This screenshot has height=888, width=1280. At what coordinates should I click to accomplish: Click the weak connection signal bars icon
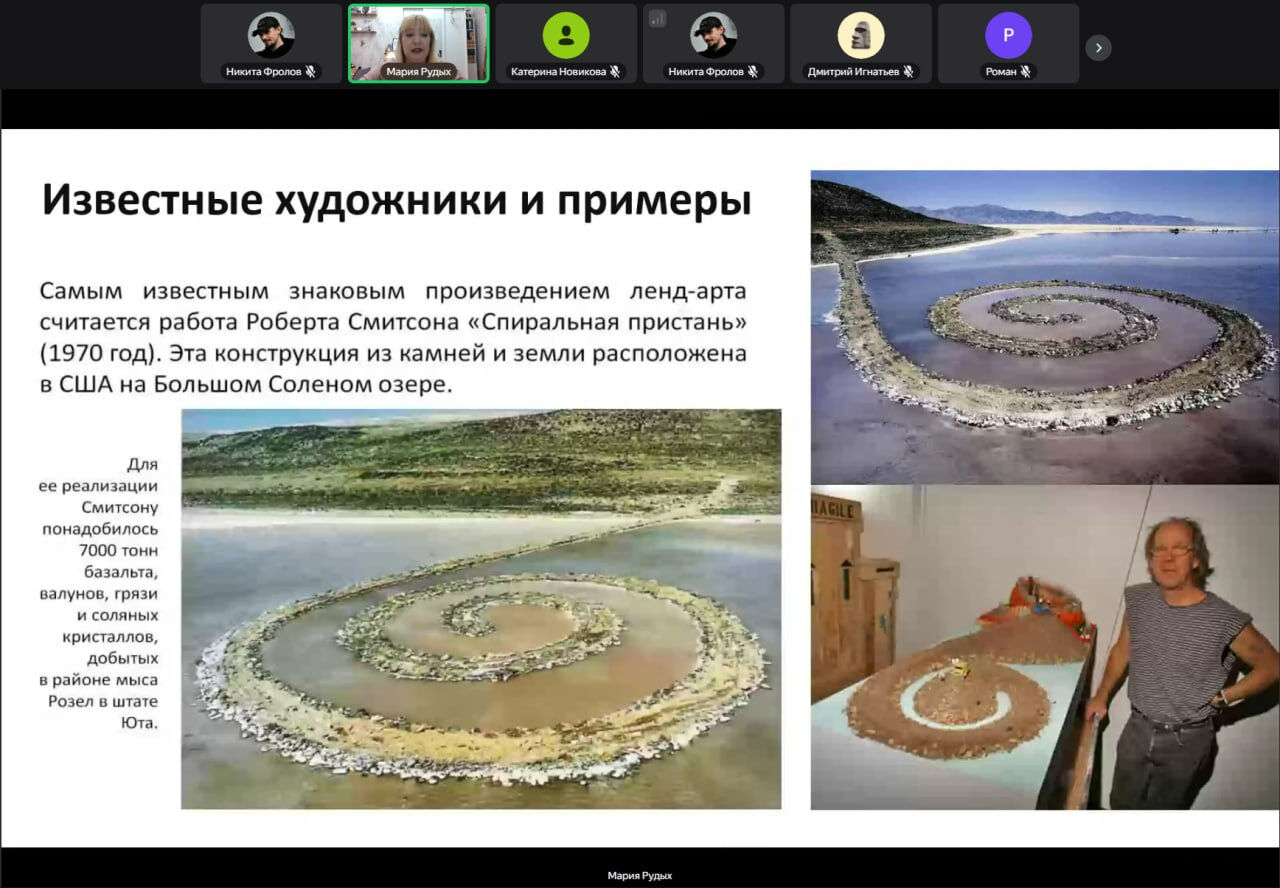pyautogui.click(x=657, y=18)
